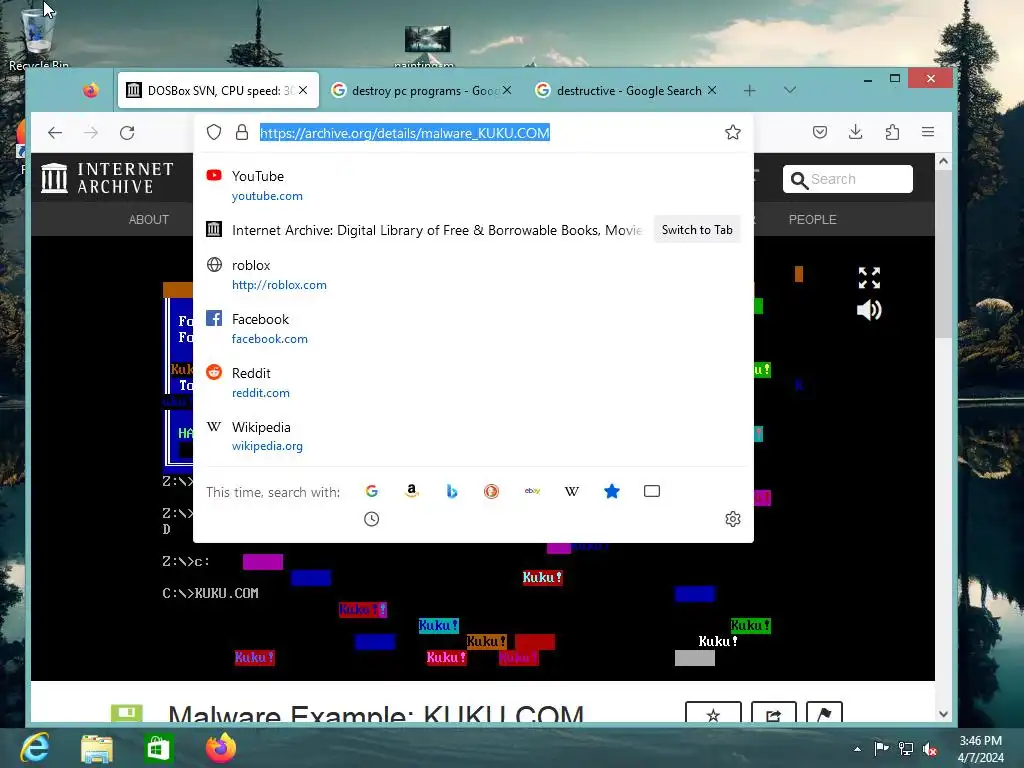1024x768 pixels.
Task: Select the roblox suggestion
Action: 473,275
